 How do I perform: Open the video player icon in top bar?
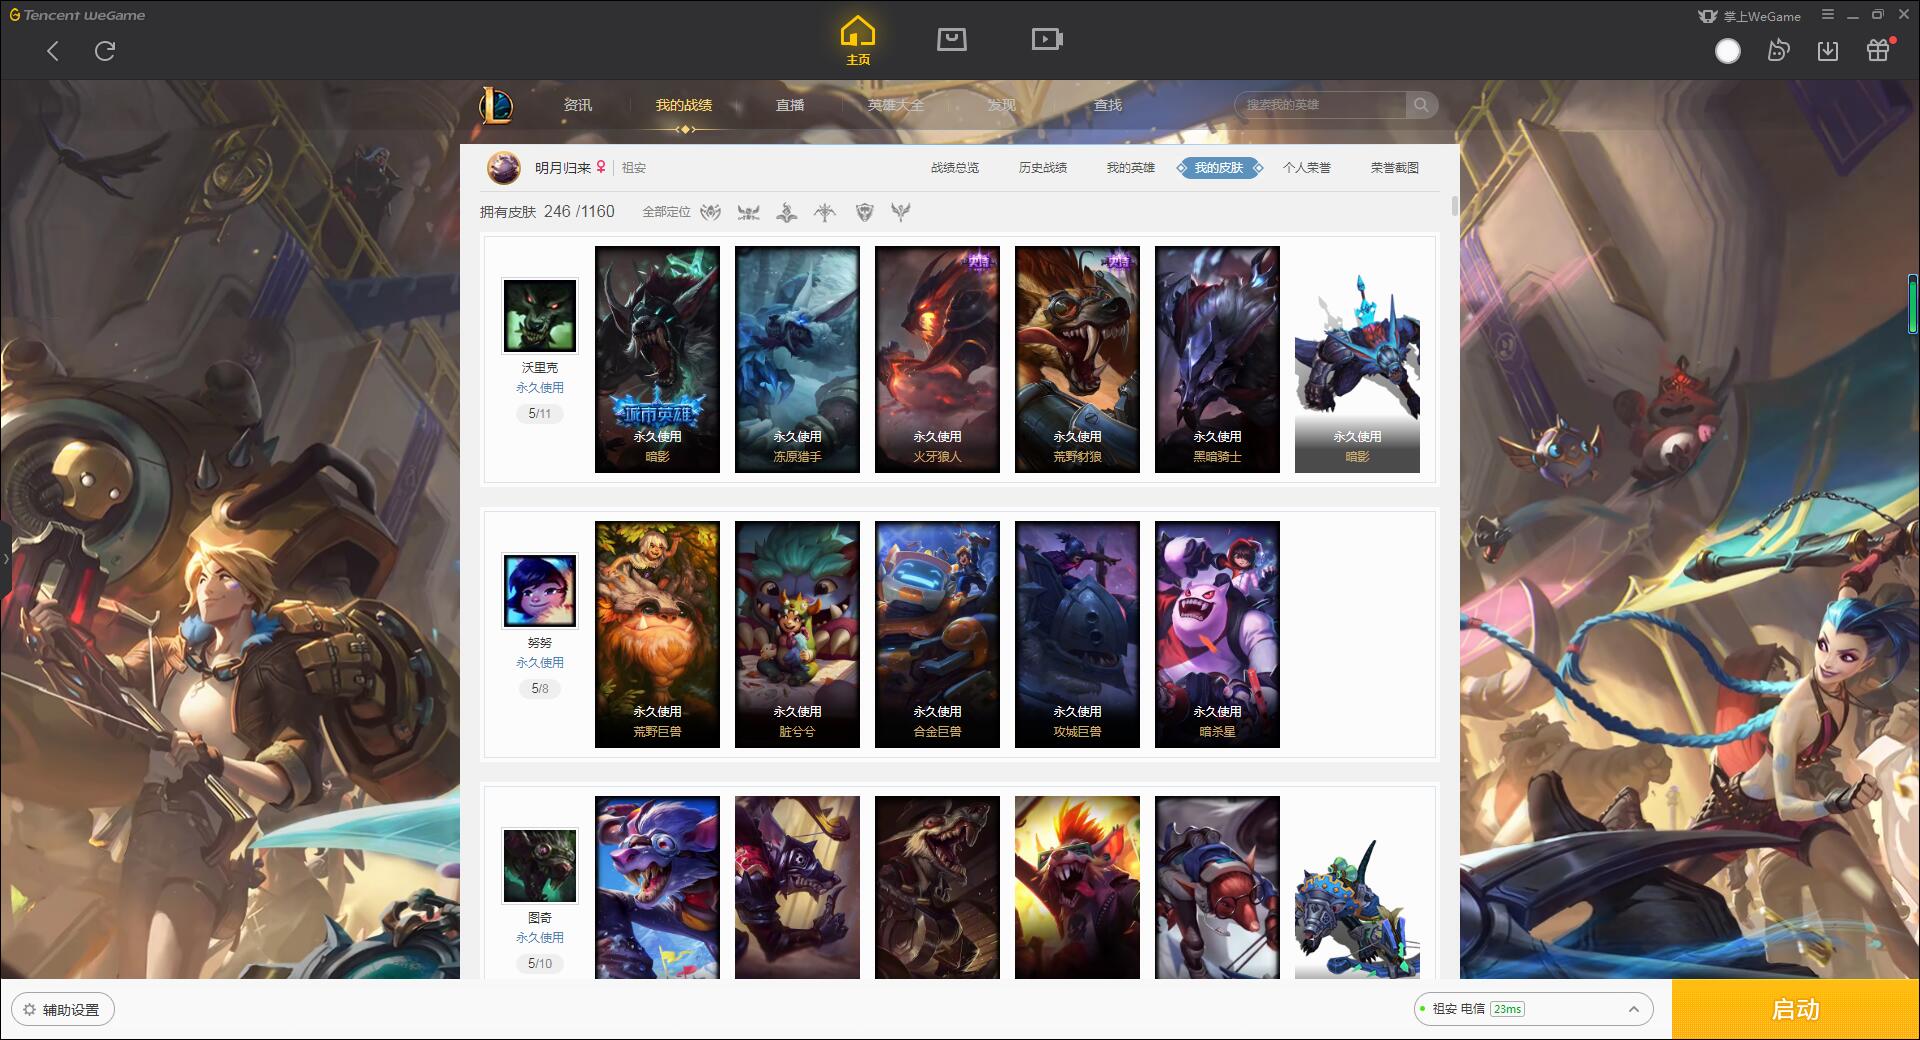pos(1047,39)
